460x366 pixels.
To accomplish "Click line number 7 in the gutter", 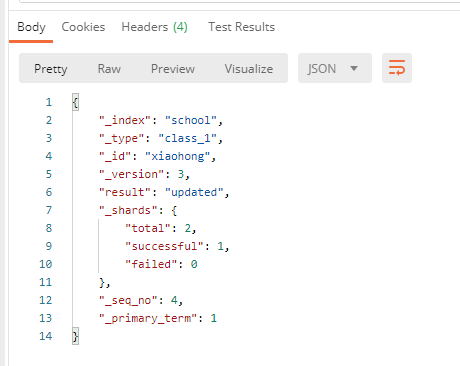I will tap(49, 210).
